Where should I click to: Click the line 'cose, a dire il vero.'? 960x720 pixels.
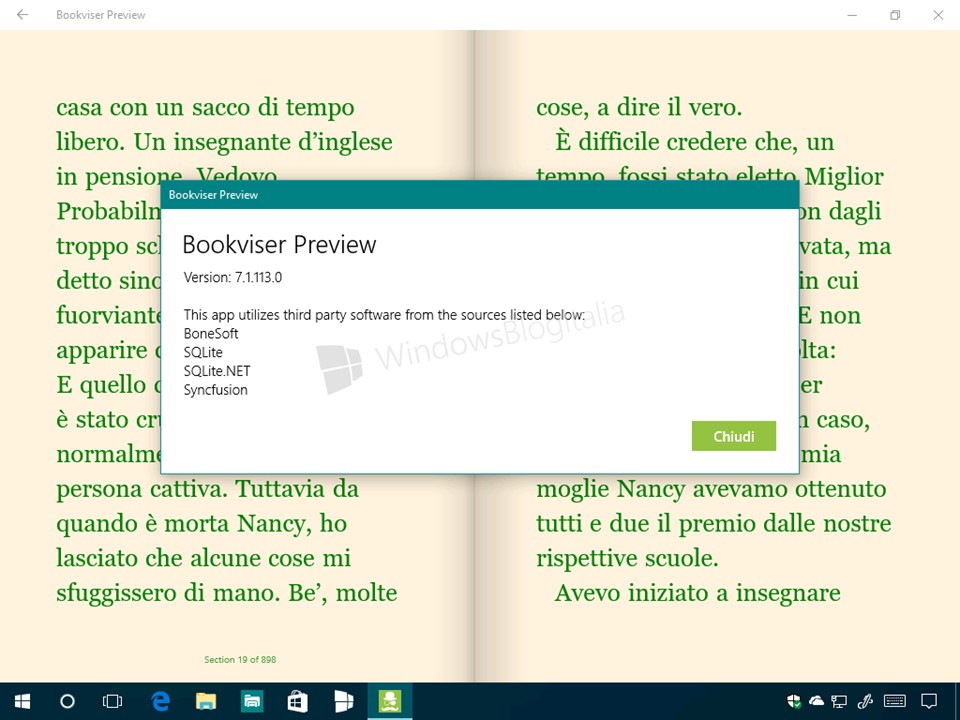point(639,108)
